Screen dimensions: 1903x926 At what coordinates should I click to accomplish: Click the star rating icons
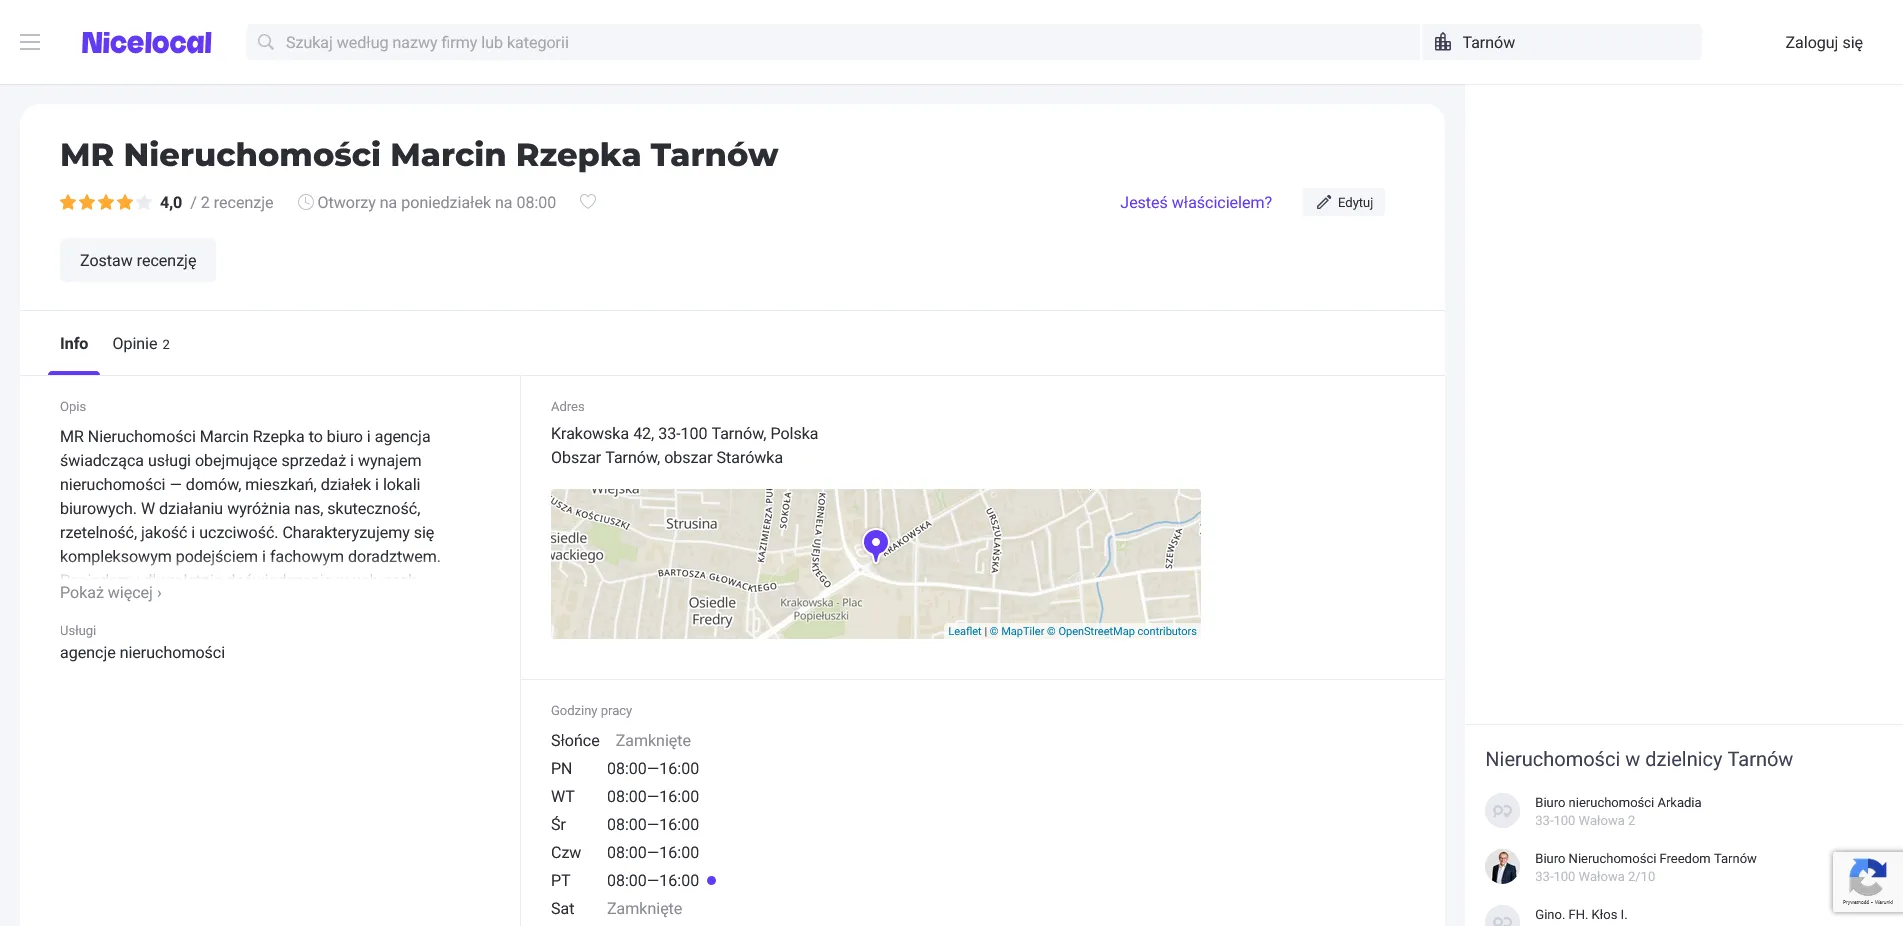point(105,202)
